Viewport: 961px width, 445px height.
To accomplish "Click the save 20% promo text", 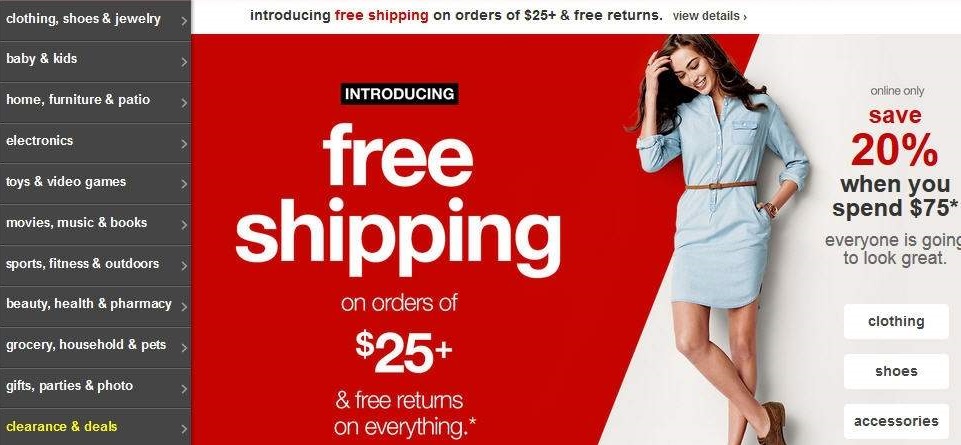I will (x=895, y=138).
